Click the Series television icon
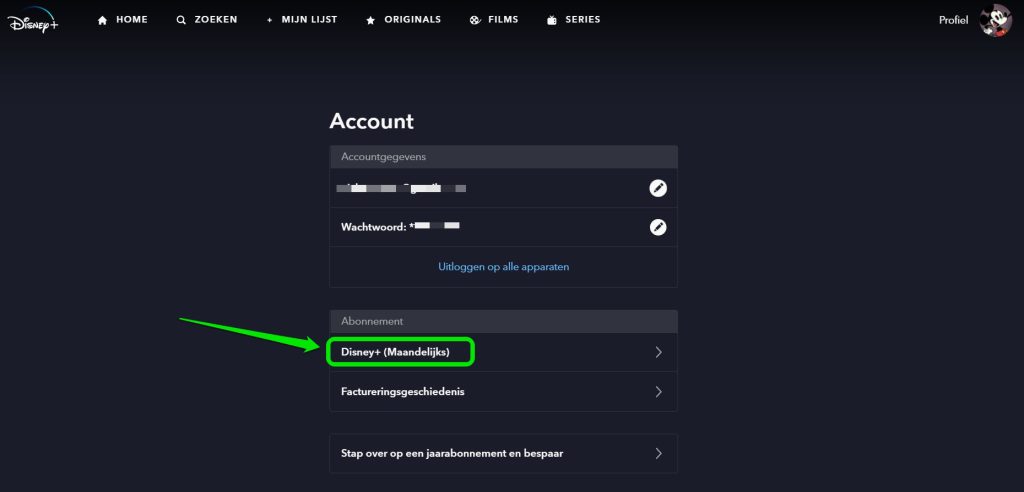The height and width of the screenshot is (492, 1024). pyautogui.click(x=552, y=20)
